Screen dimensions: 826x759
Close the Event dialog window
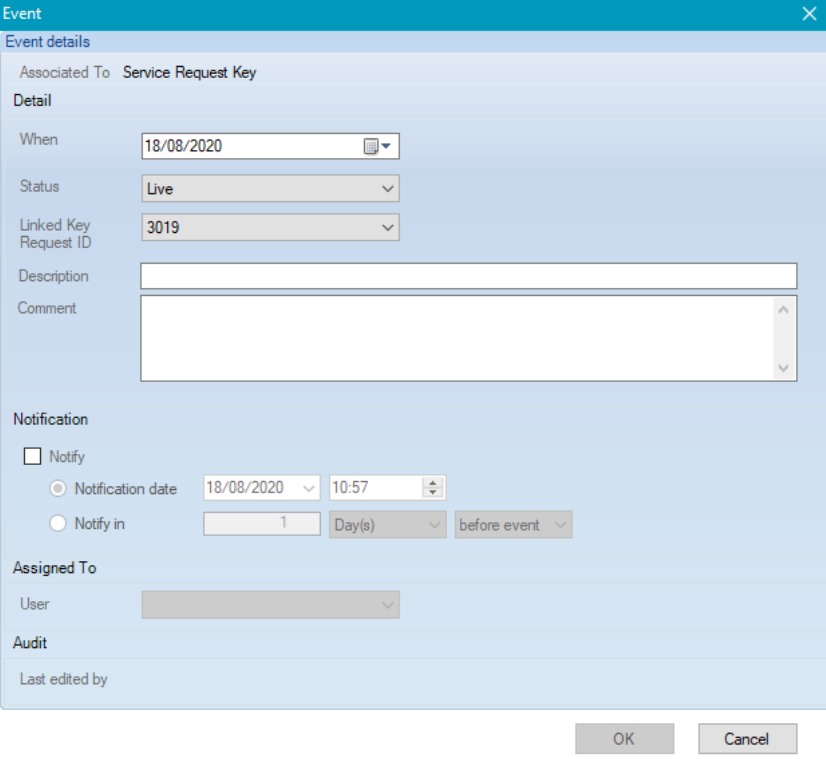pyautogui.click(x=809, y=14)
